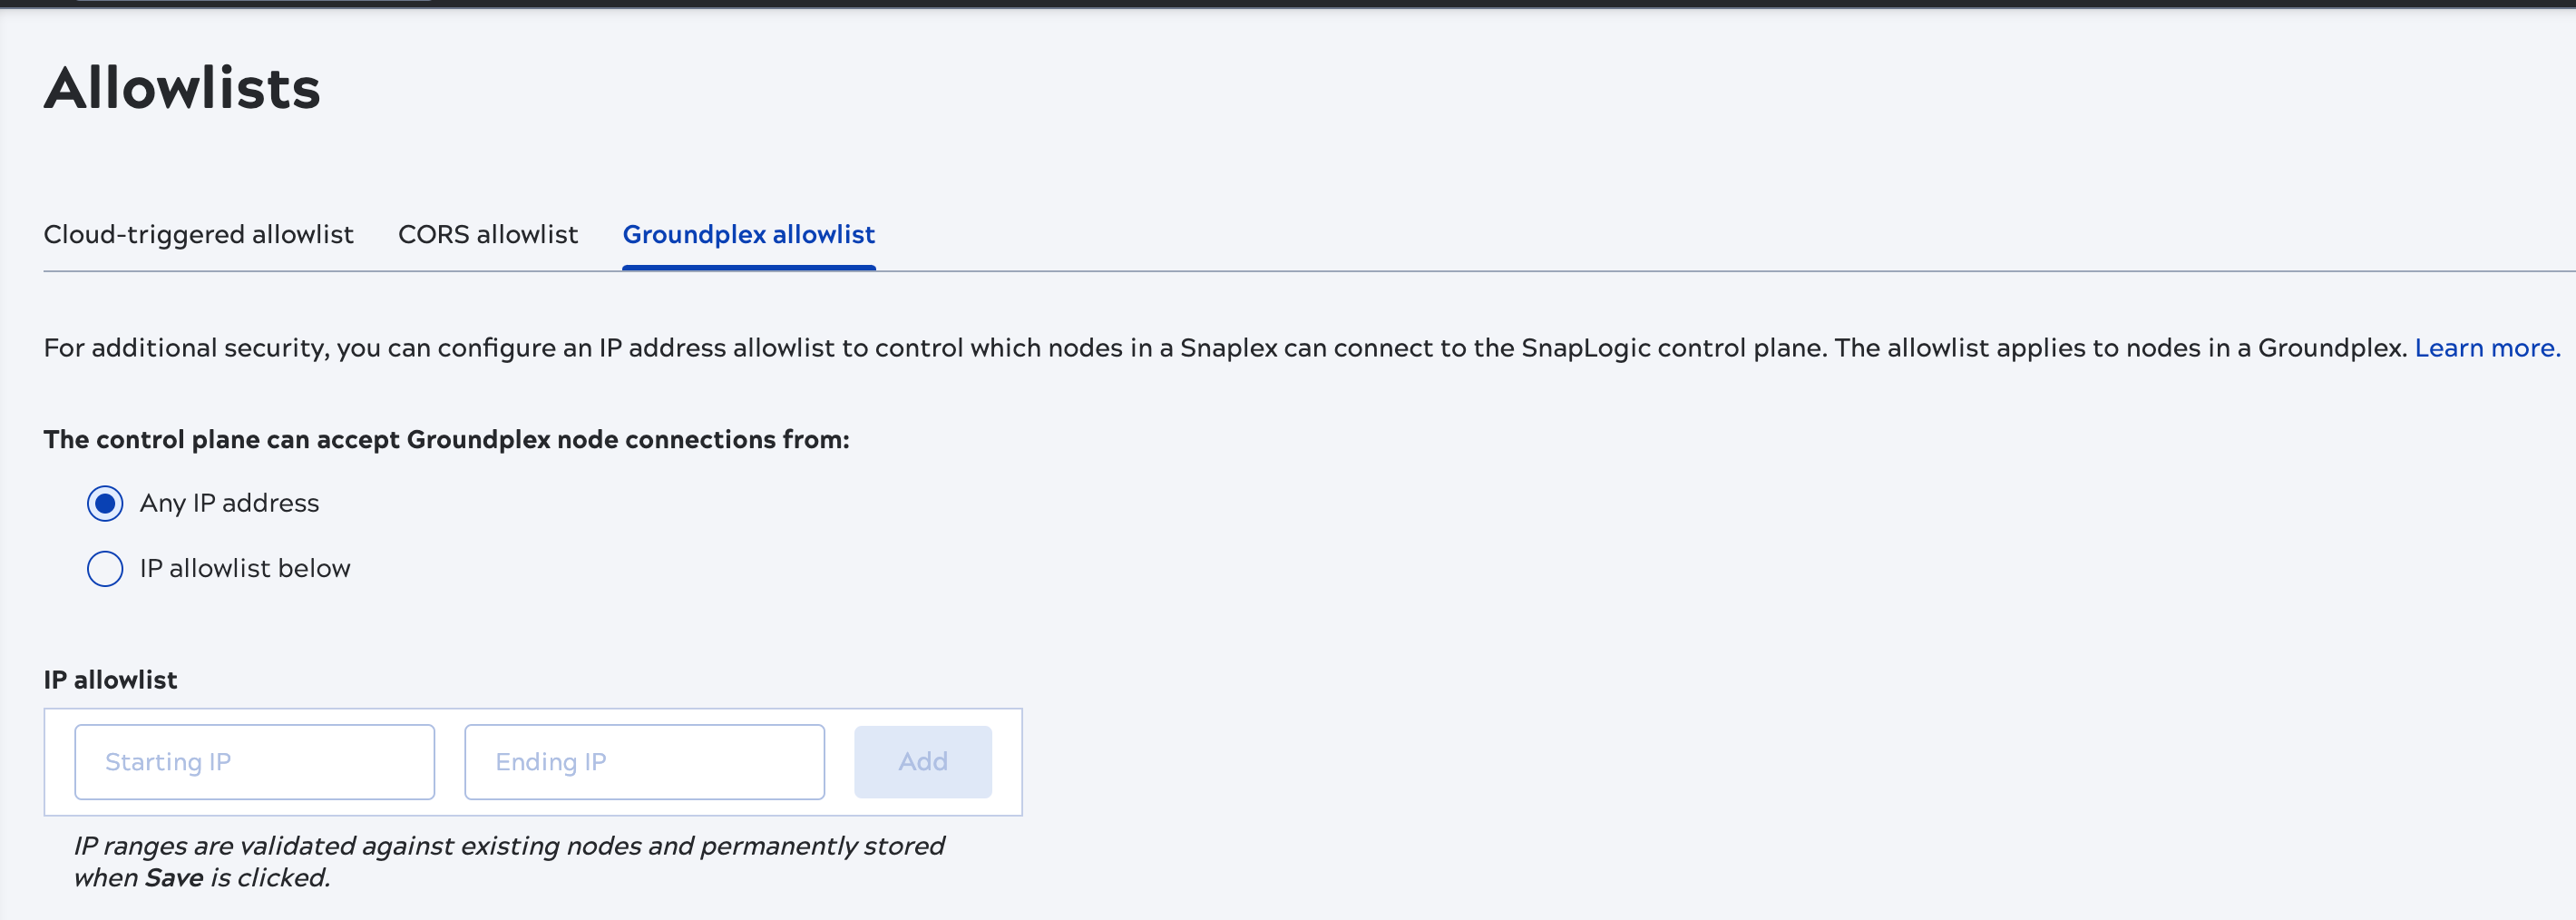Viewport: 2576px width, 920px height.
Task: Click the dark top navigation bar
Action: (x=1288, y=7)
